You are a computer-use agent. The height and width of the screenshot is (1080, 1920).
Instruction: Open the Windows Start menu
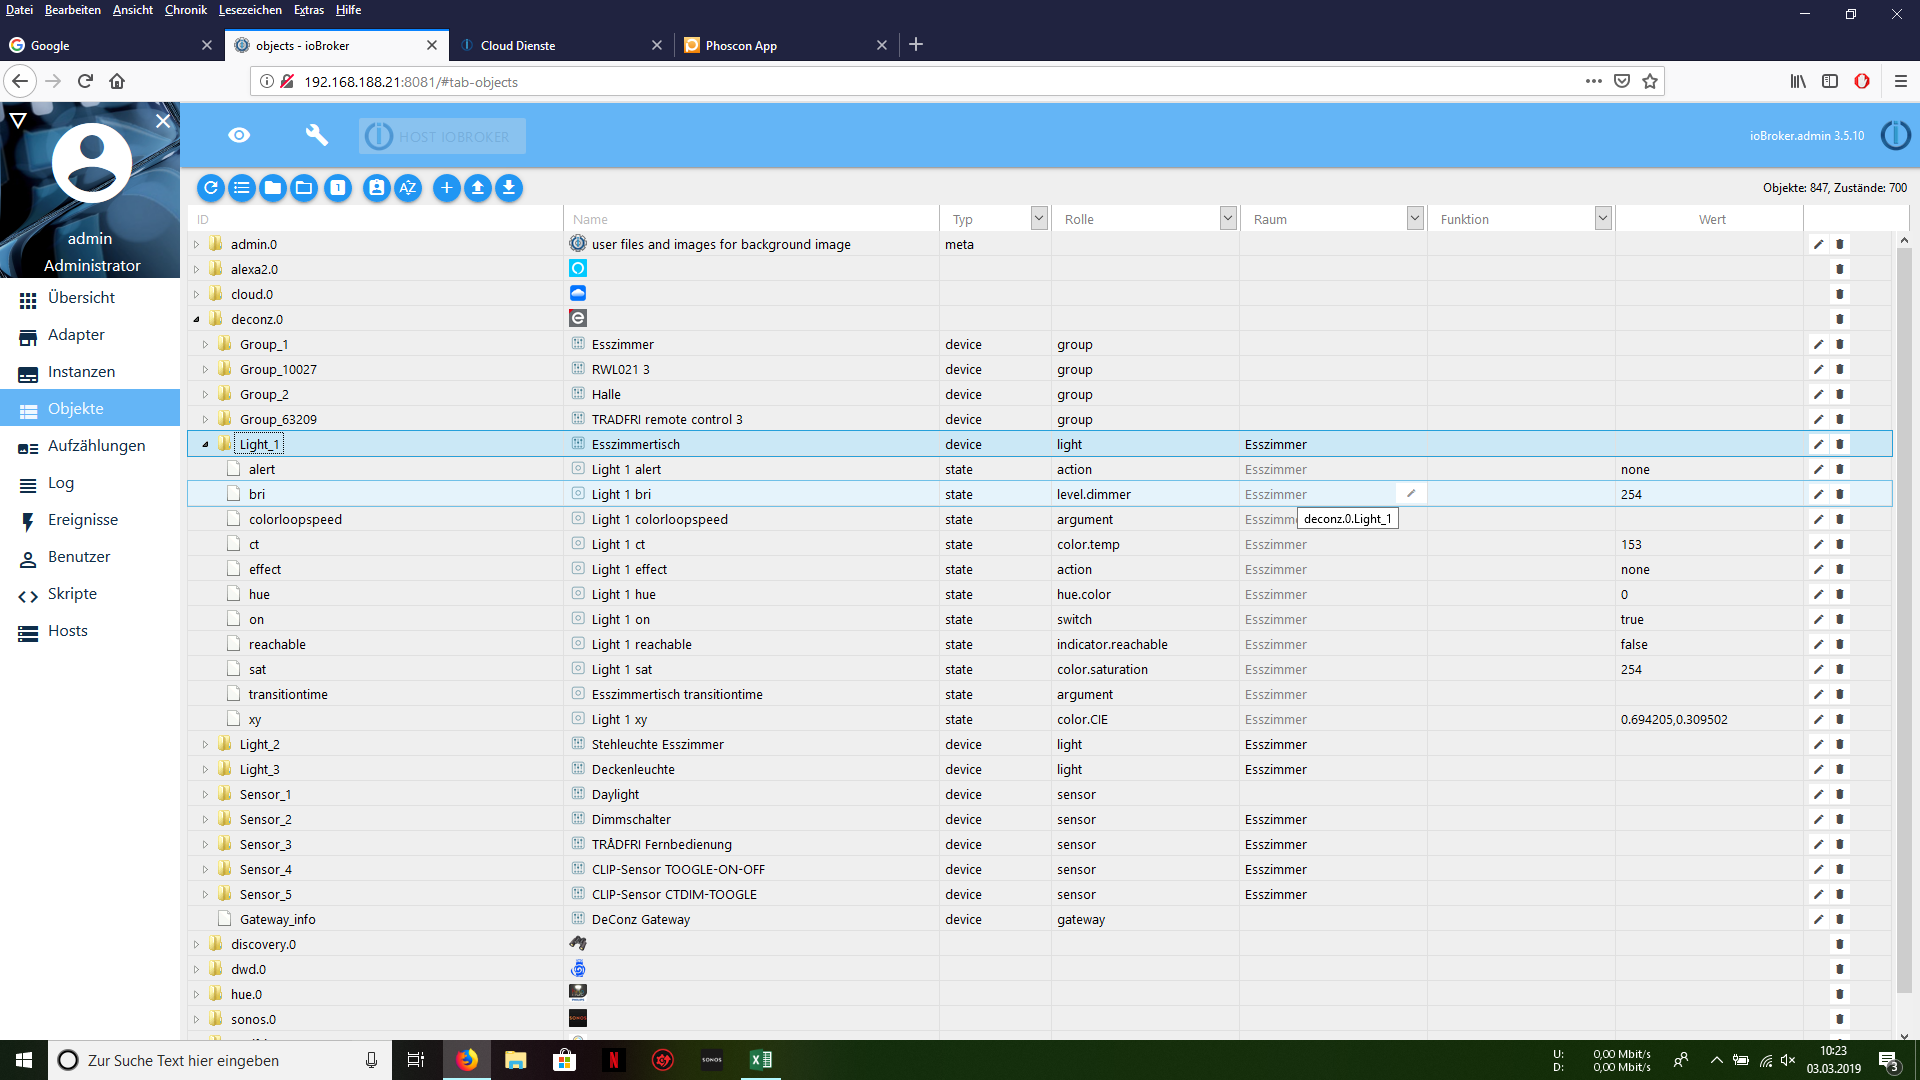pyautogui.click(x=24, y=1060)
